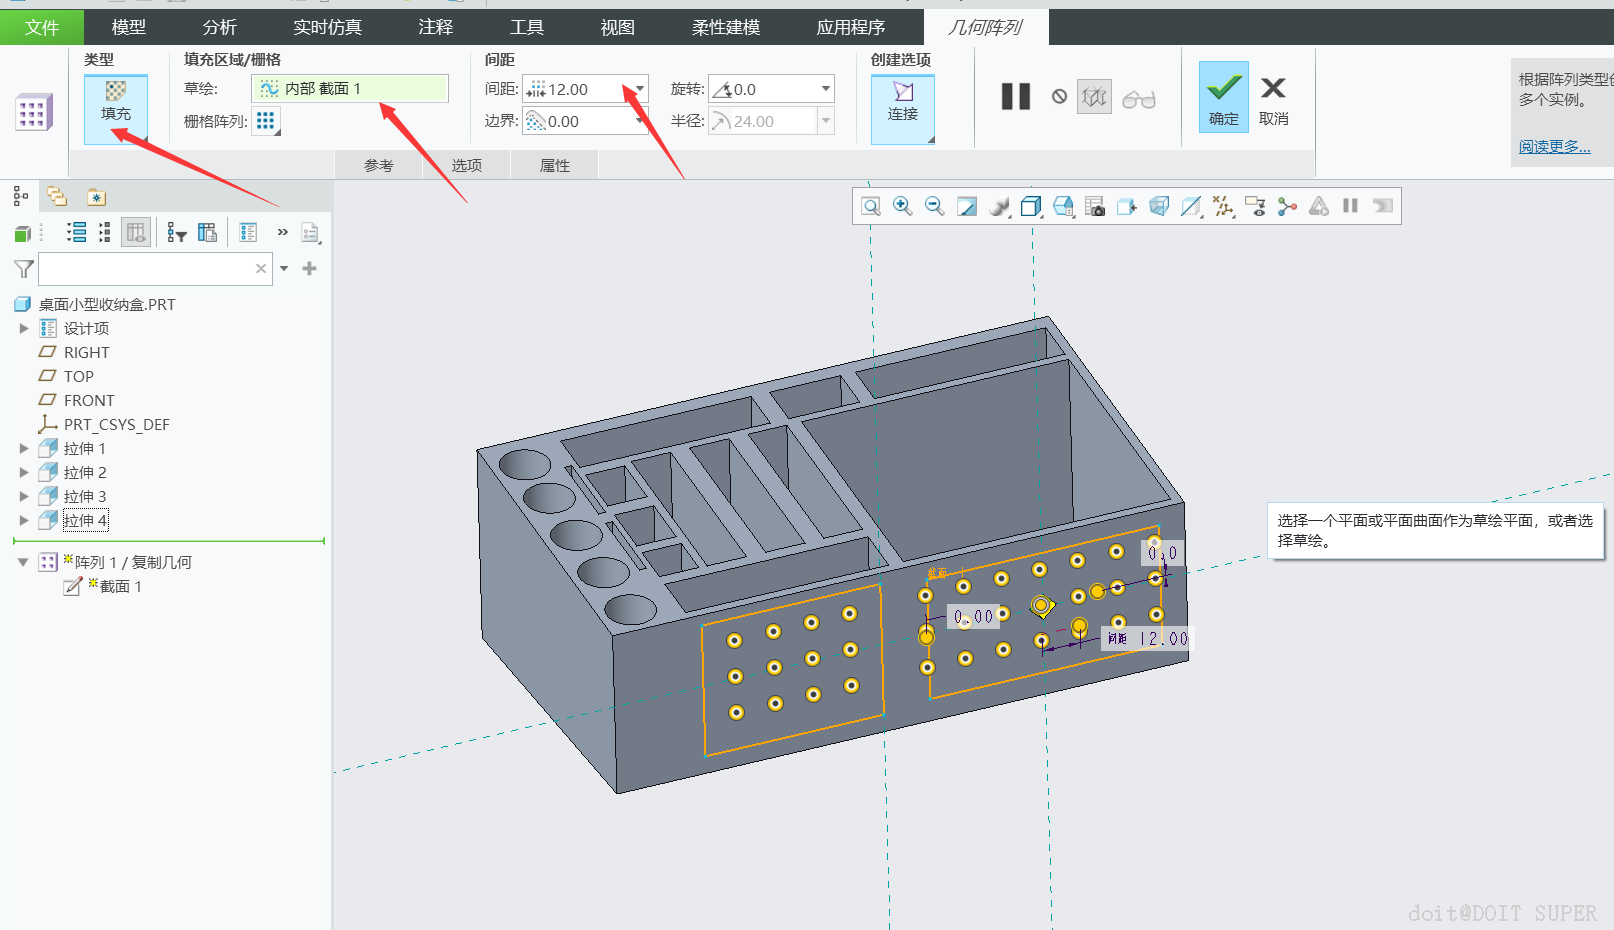Click Zoom In in the graphics toolbar
1614x930 pixels.
(x=902, y=206)
